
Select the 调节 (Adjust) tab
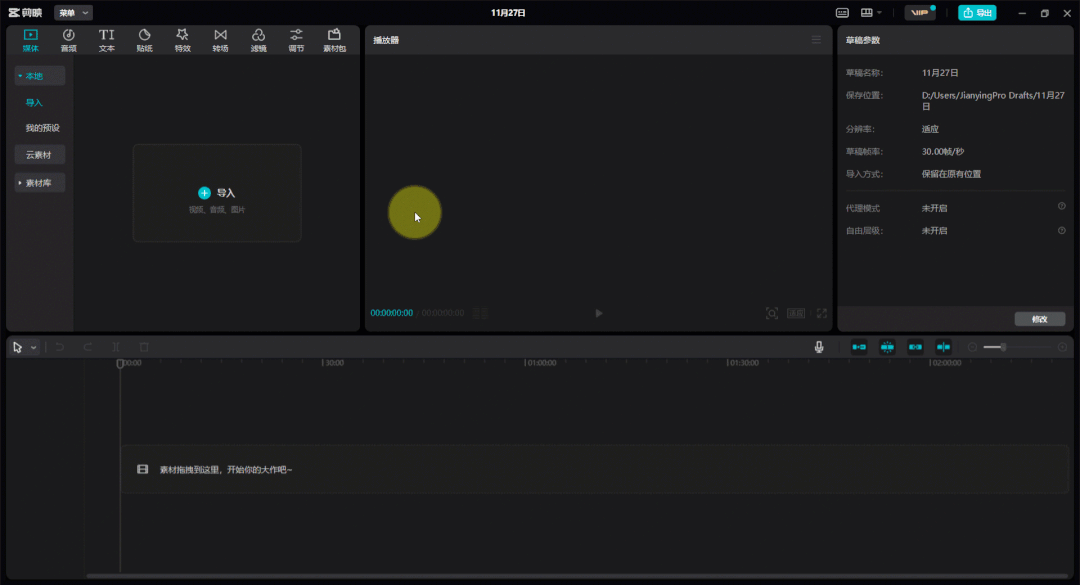coord(296,40)
